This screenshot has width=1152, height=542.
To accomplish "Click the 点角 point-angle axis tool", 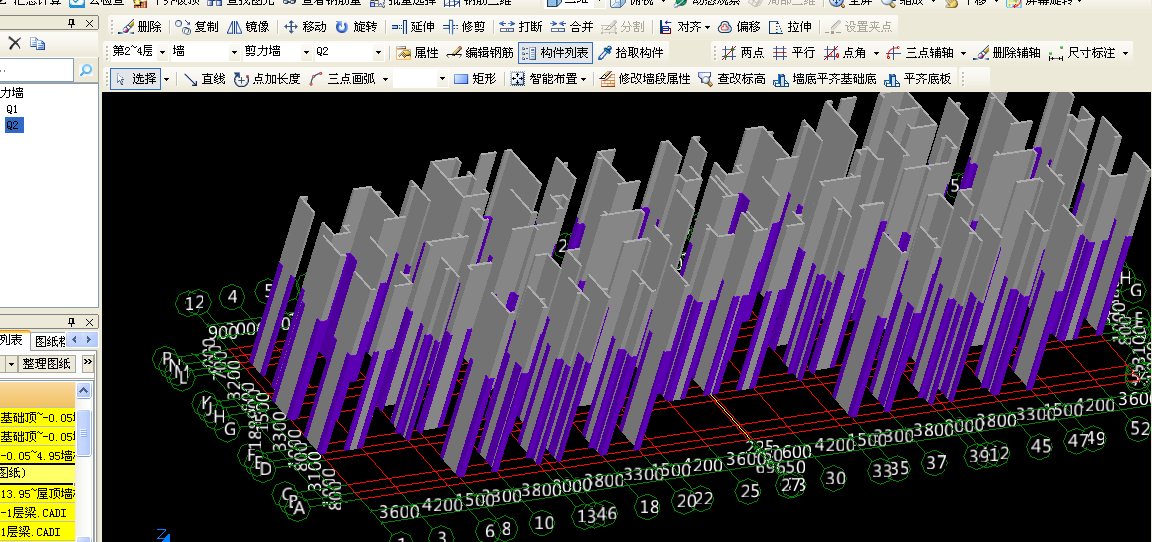I will tap(845, 53).
